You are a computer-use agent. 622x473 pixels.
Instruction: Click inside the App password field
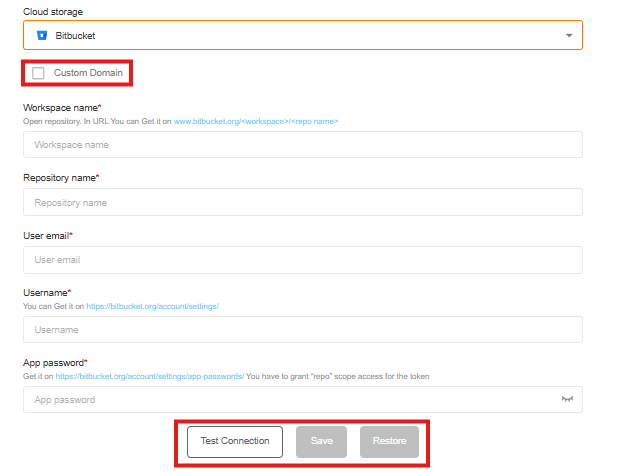290,400
